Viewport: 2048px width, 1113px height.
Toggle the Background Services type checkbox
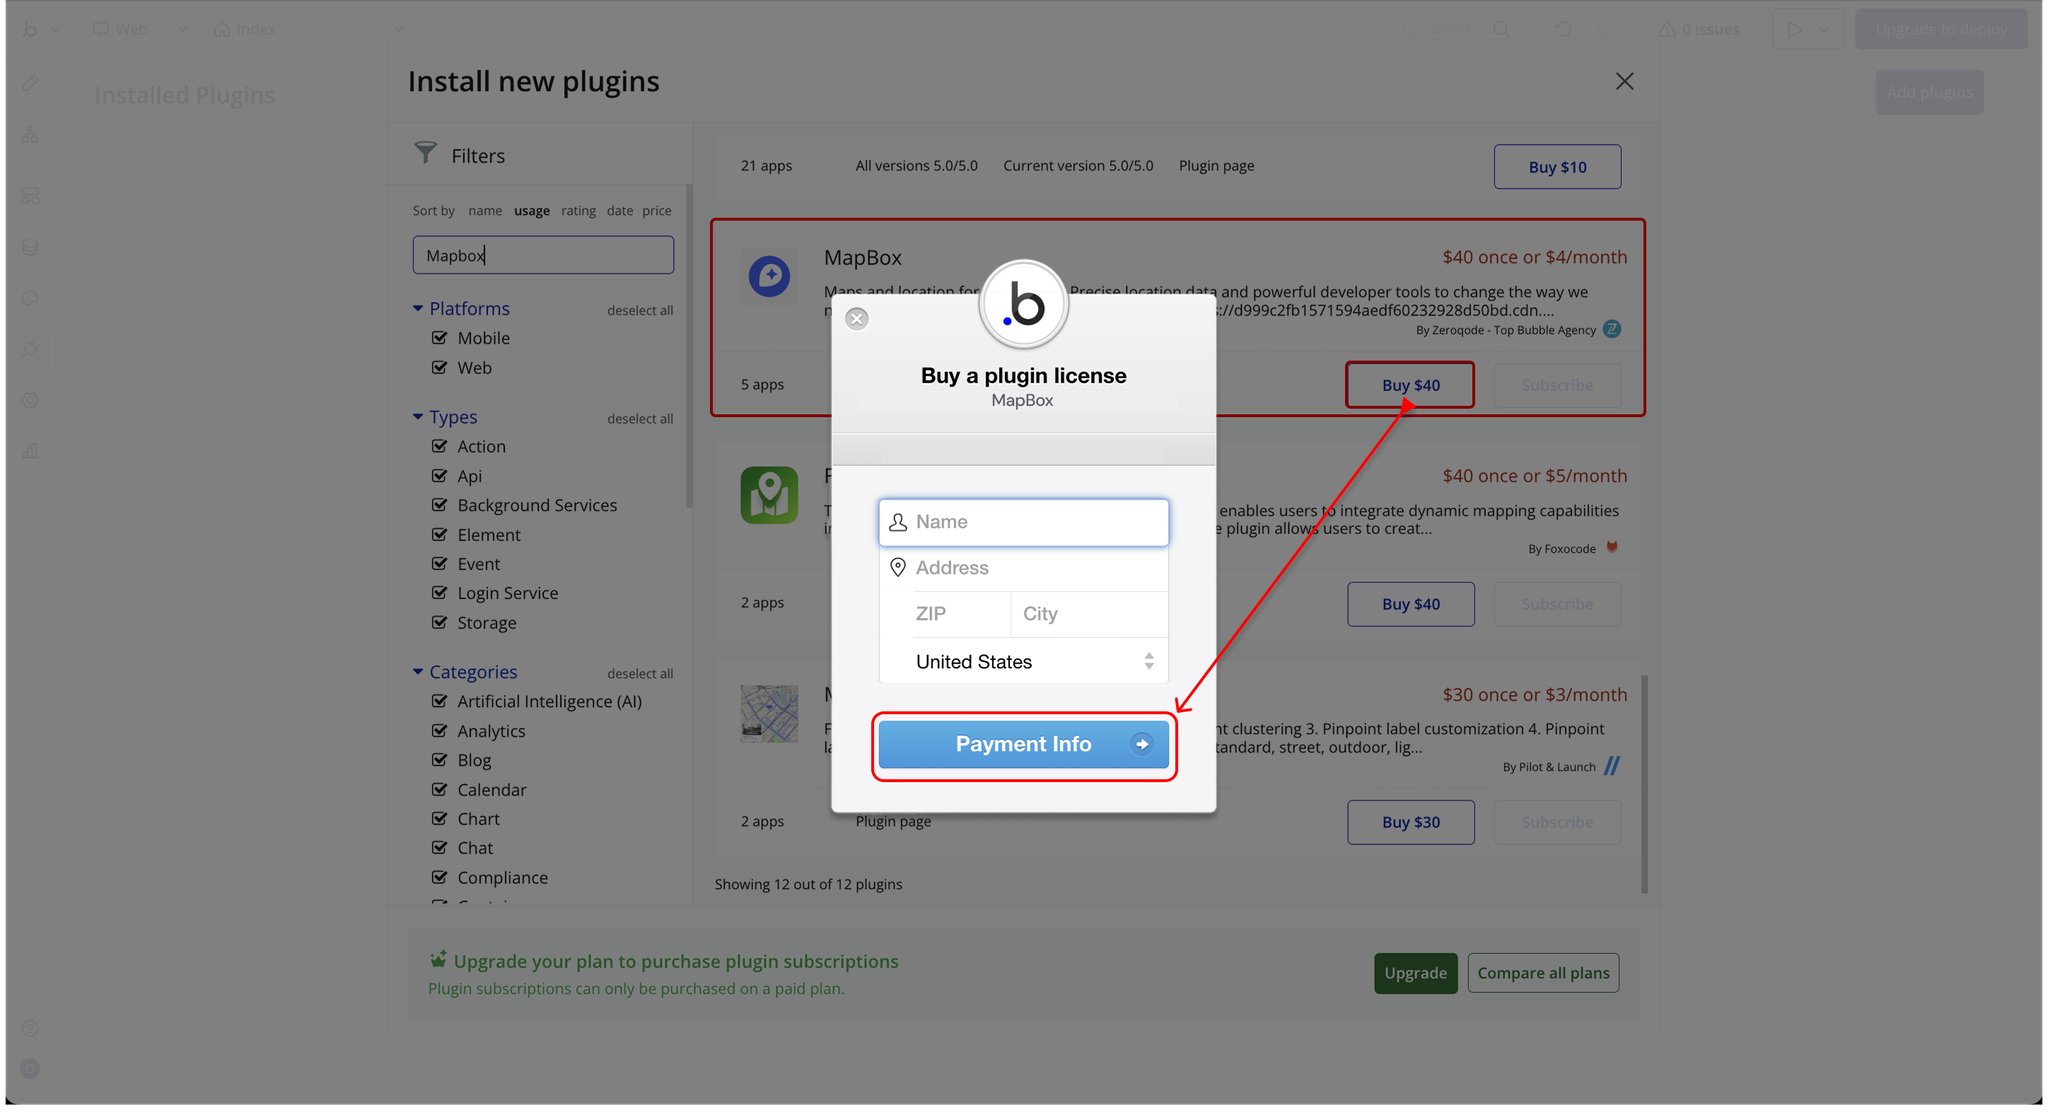coord(439,505)
